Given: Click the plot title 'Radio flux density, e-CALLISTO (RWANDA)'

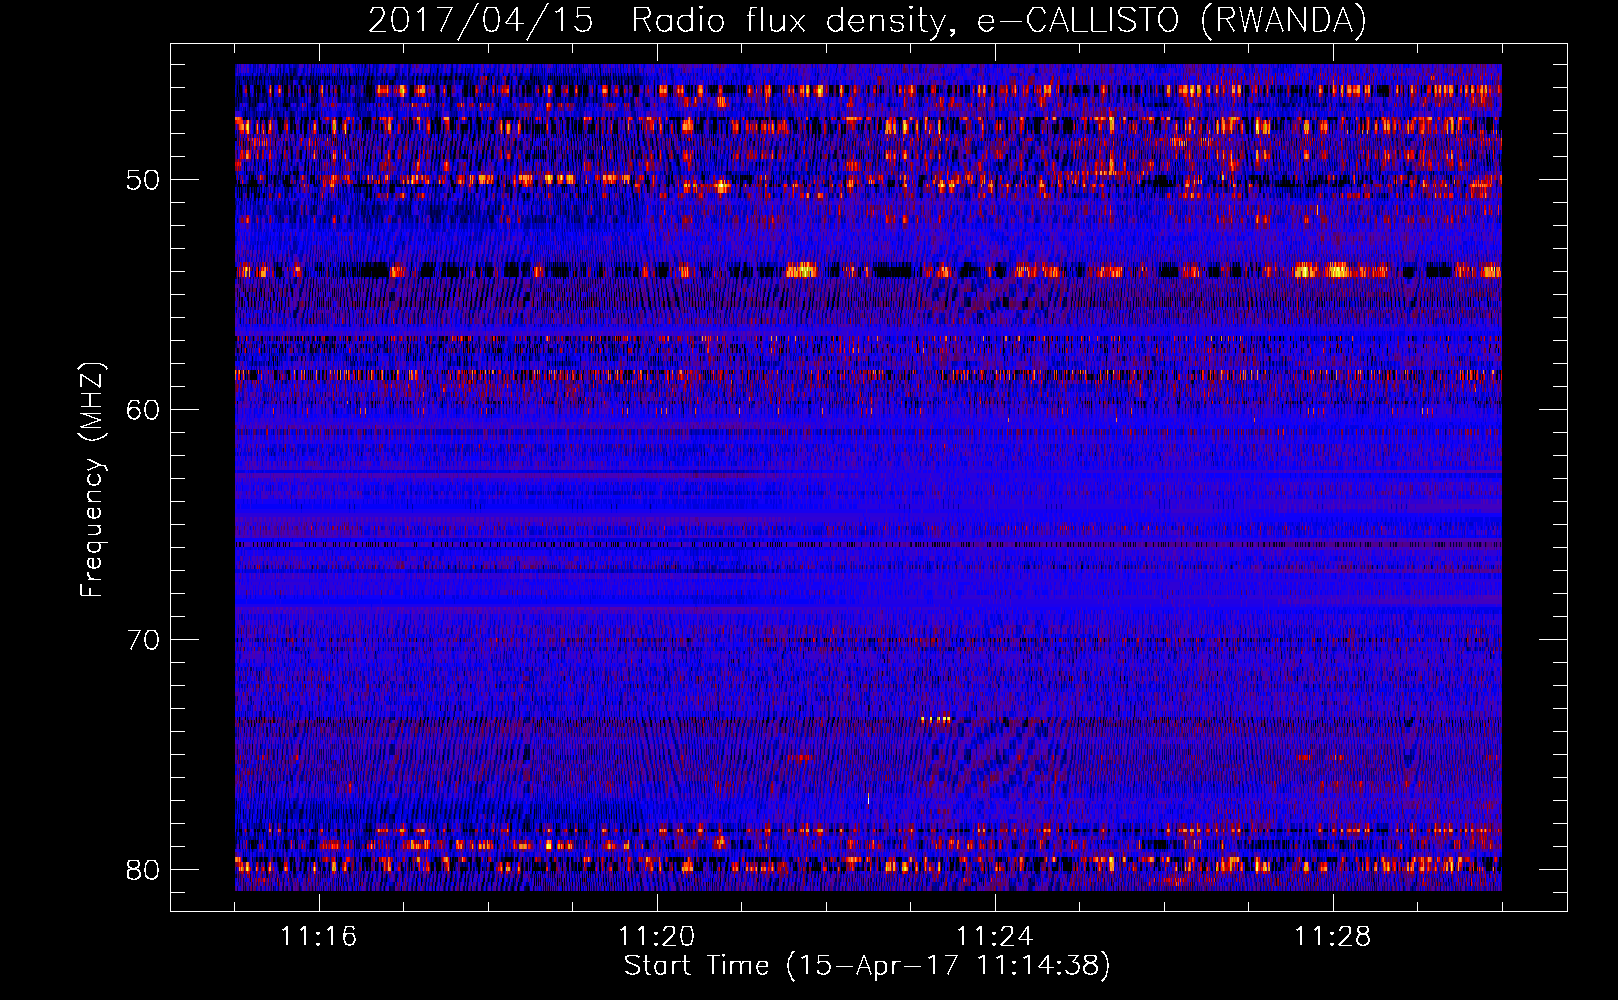Looking at the screenshot, I should 999,20.
